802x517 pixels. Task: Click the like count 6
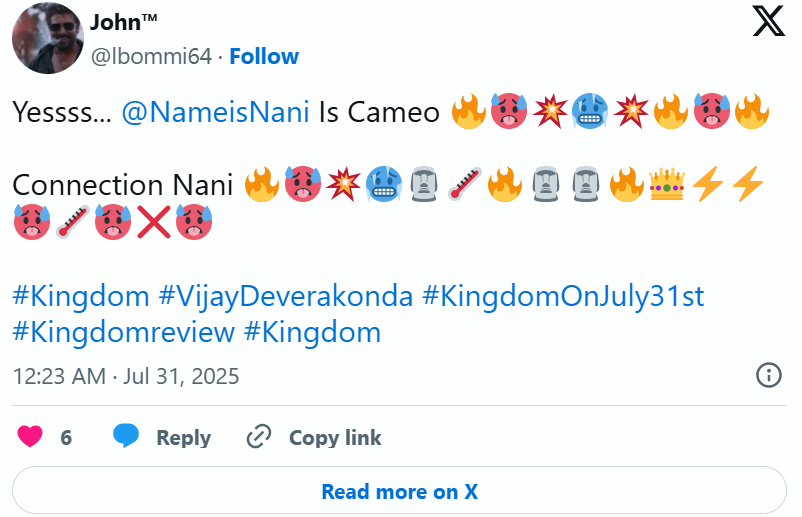[66, 438]
